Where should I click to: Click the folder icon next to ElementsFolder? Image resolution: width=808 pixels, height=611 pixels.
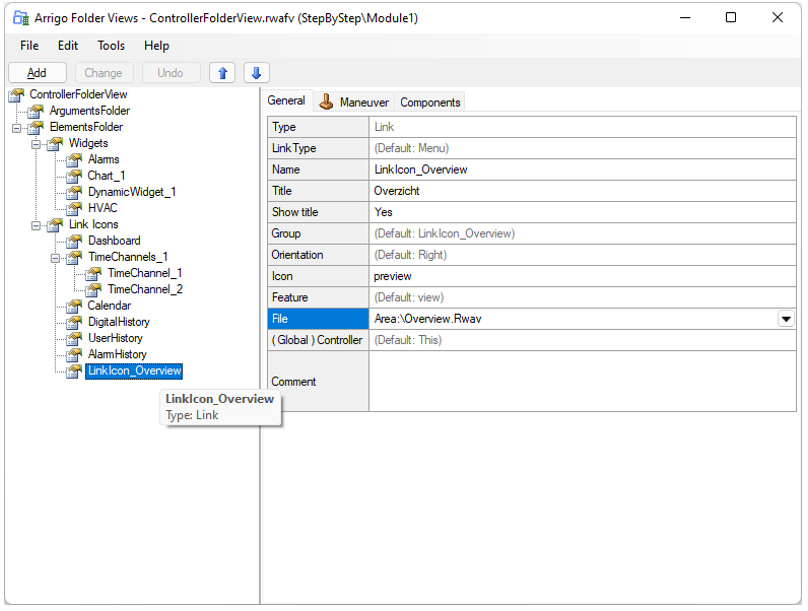36,127
